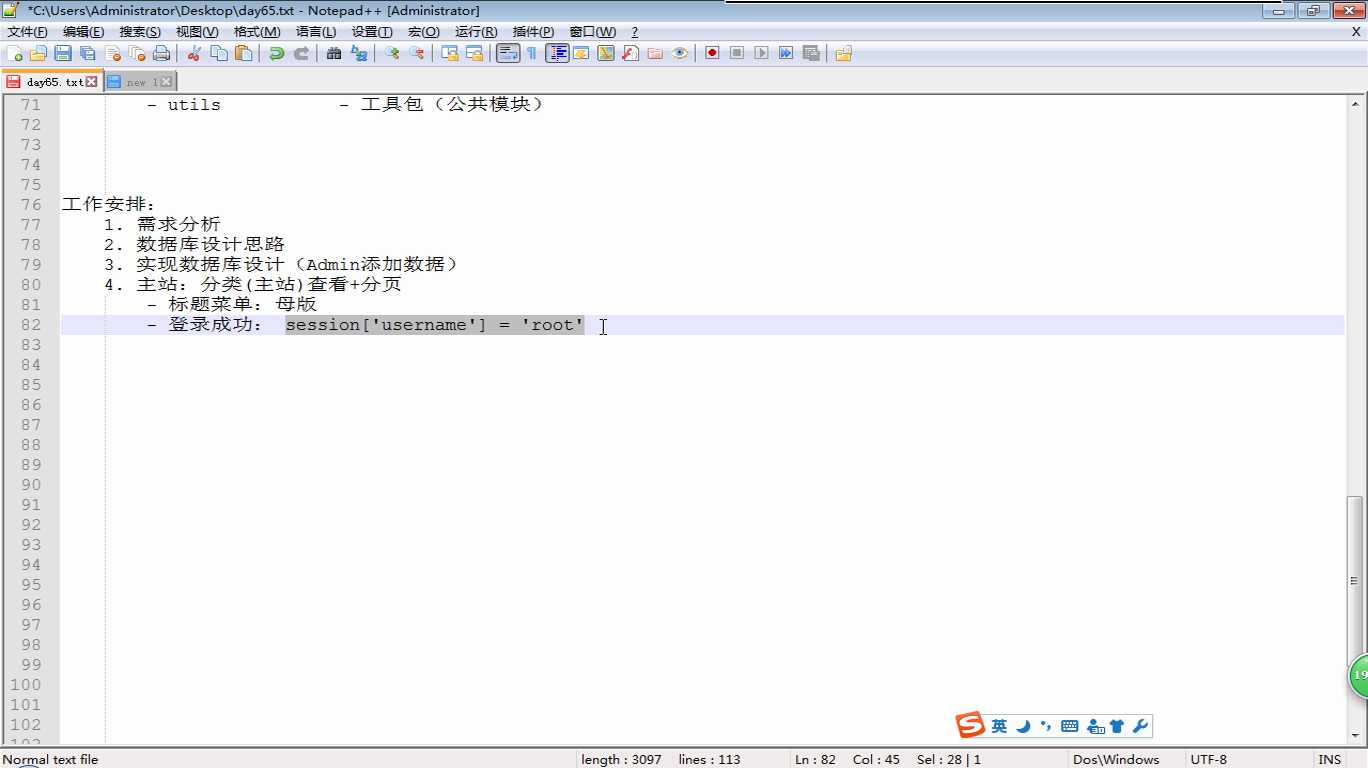1368x768 pixels.
Task: Stop macro recording button
Action: click(x=737, y=53)
